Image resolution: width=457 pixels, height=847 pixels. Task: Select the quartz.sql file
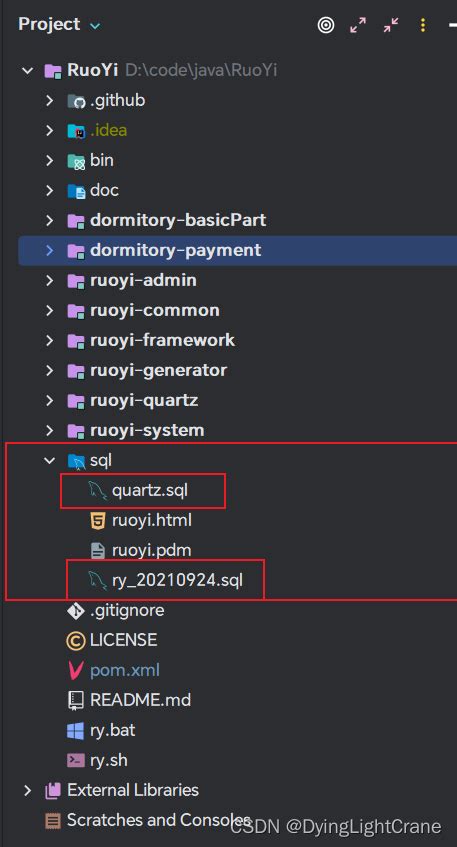coord(150,490)
